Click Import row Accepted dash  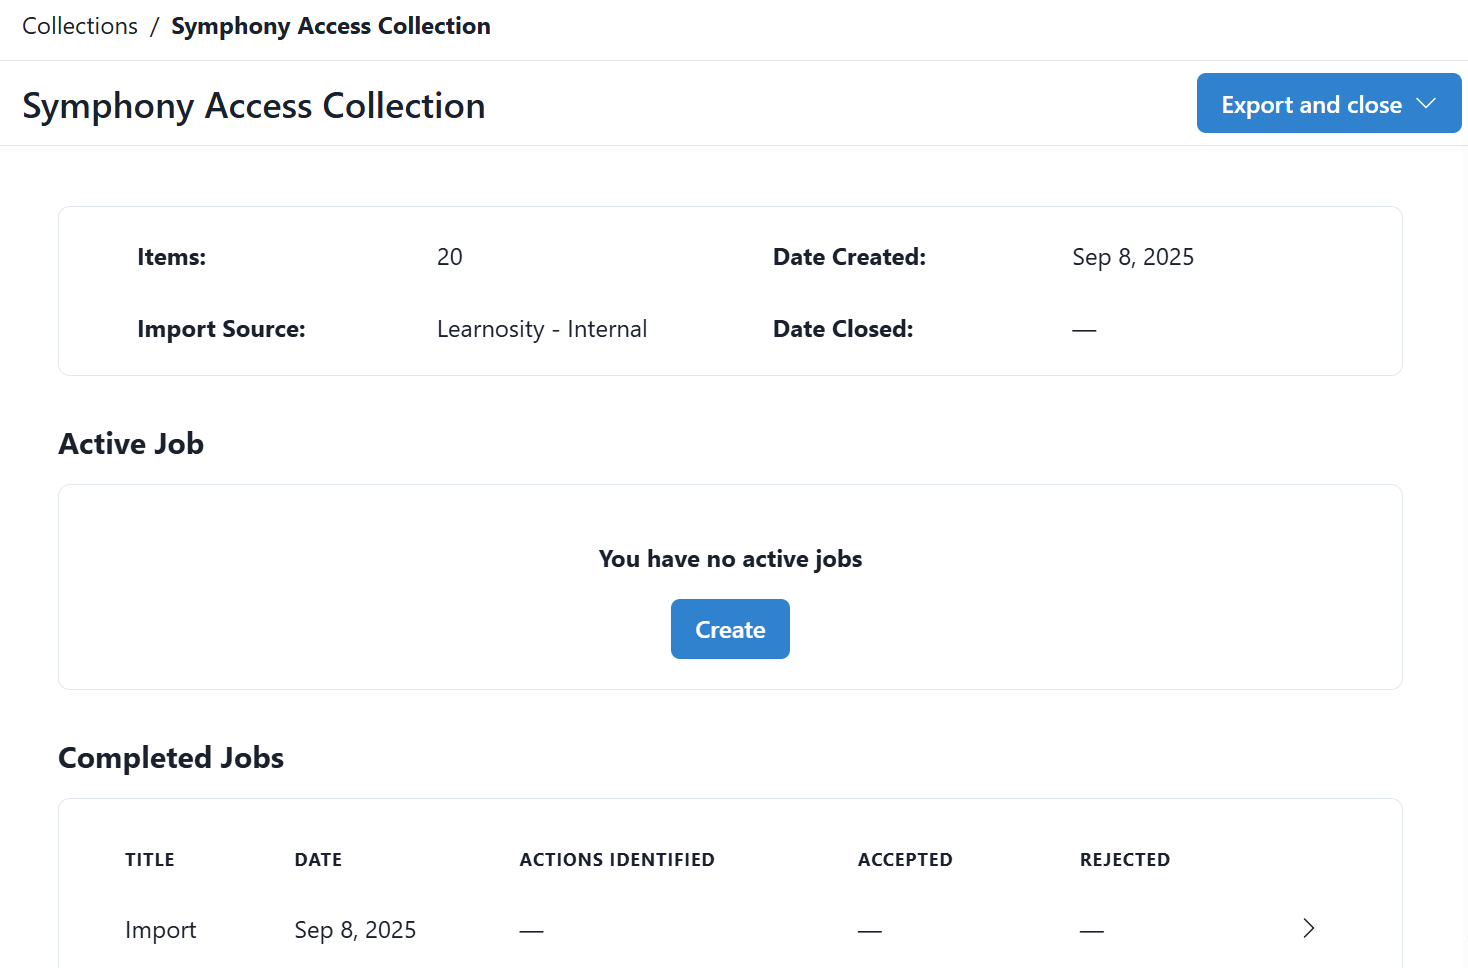point(870,931)
